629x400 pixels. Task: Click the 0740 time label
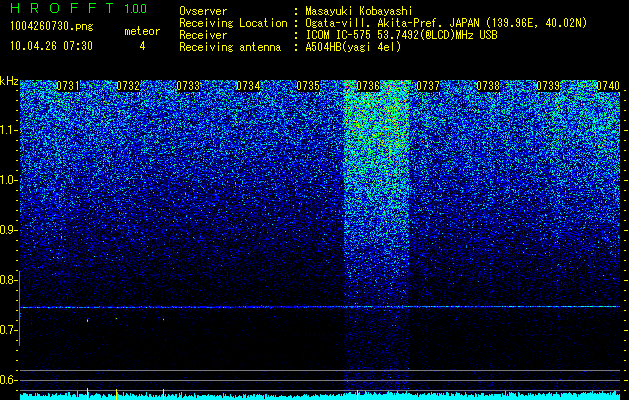coord(608,86)
